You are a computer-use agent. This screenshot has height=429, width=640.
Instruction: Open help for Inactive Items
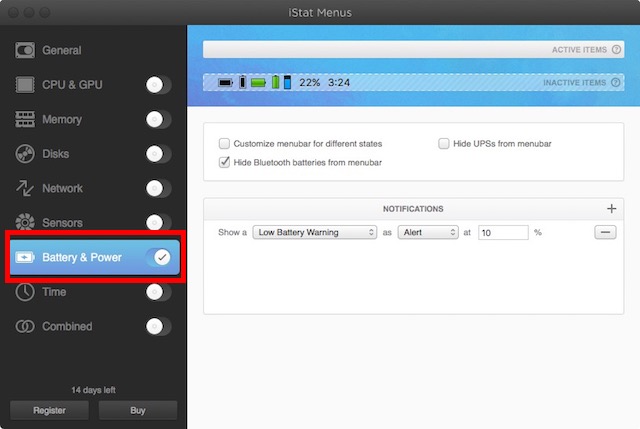coord(616,82)
